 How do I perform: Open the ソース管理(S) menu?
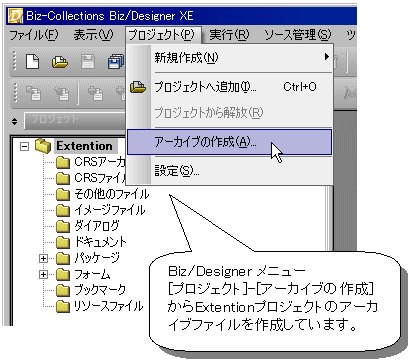coord(298,35)
